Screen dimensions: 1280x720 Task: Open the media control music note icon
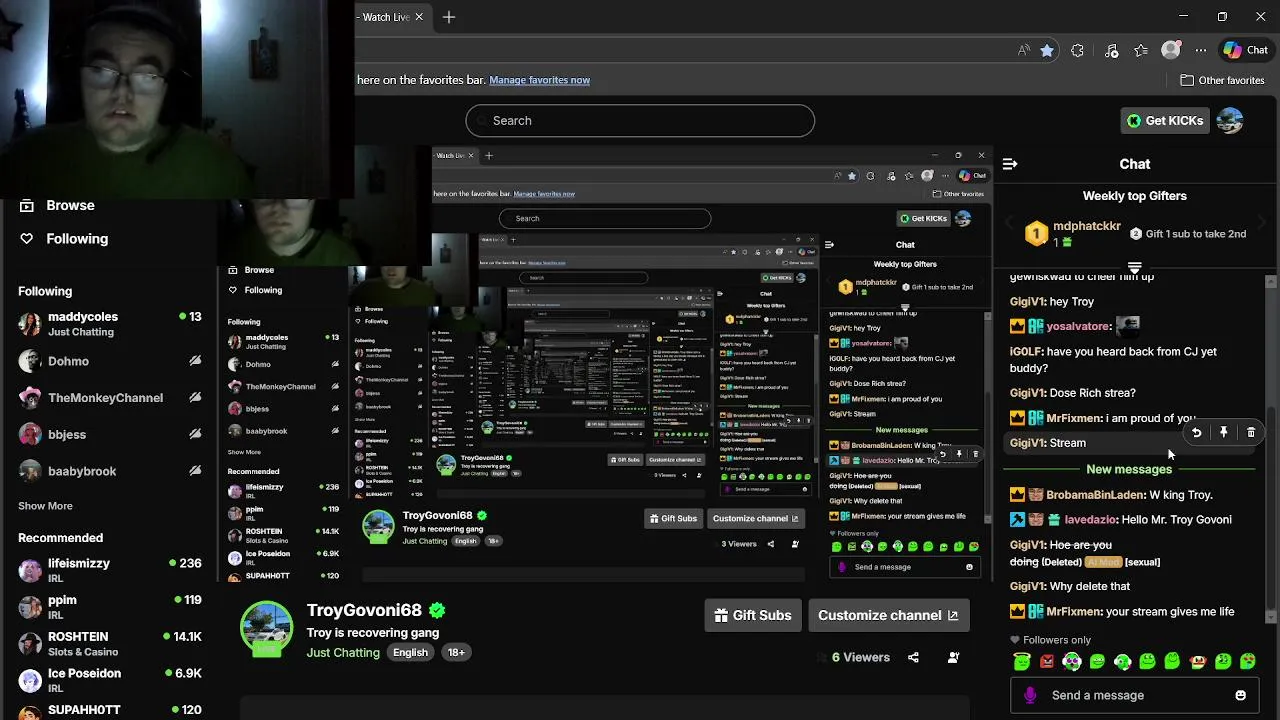coord(1111,50)
